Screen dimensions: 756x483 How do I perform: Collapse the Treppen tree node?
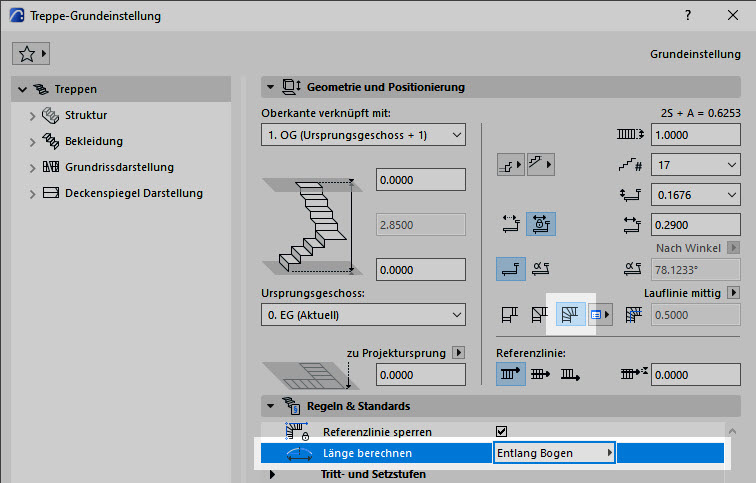click(x=22, y=89)
